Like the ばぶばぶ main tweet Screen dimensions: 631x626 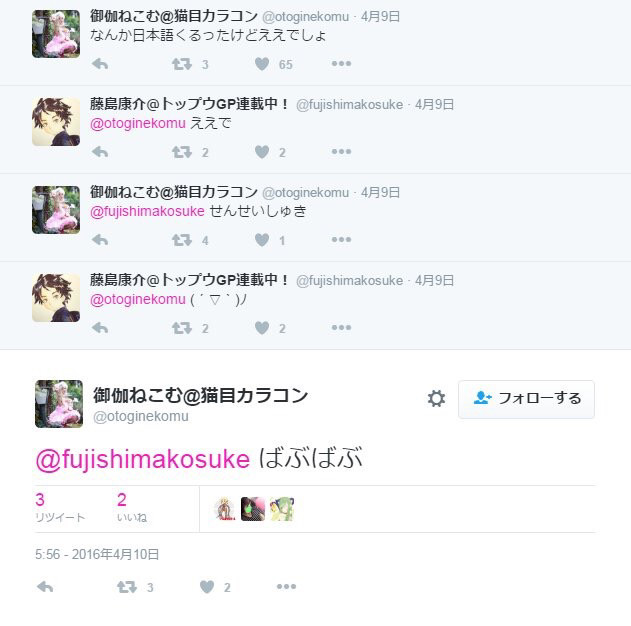click(207, 587)
